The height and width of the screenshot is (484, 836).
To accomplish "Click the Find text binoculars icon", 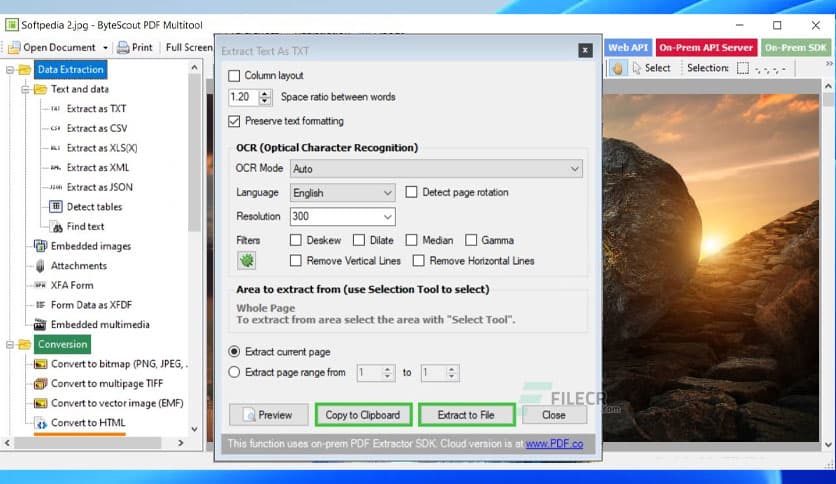I will click(56, 227).
